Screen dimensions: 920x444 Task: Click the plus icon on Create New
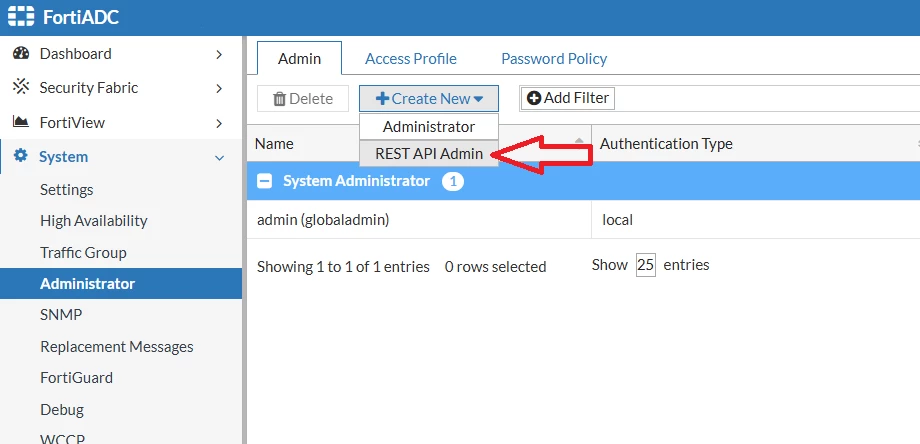[383, 99]
